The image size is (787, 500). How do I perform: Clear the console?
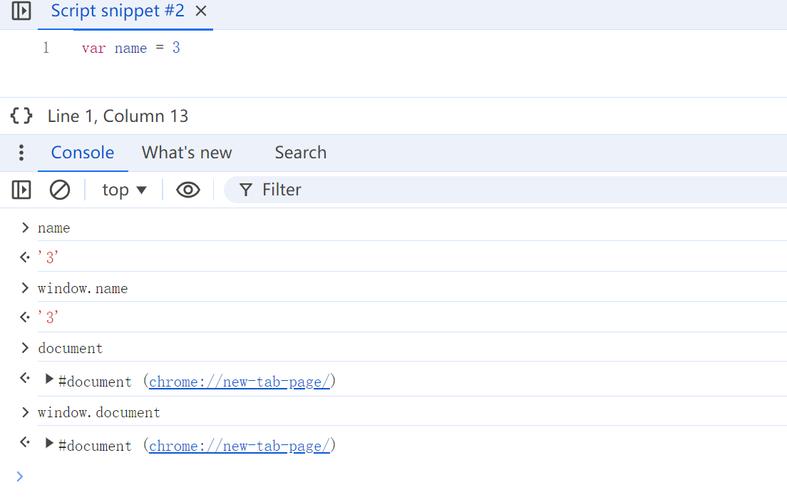coord(60,190)
